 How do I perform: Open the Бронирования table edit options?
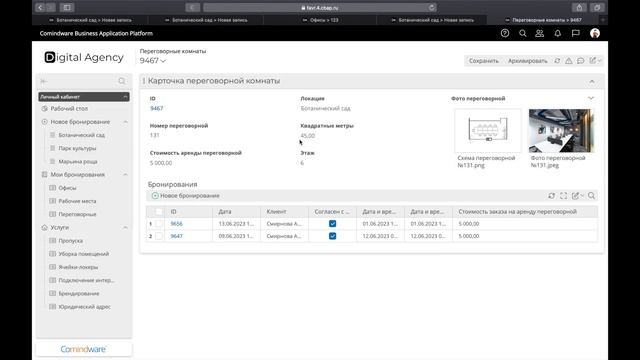pos(577,196)
